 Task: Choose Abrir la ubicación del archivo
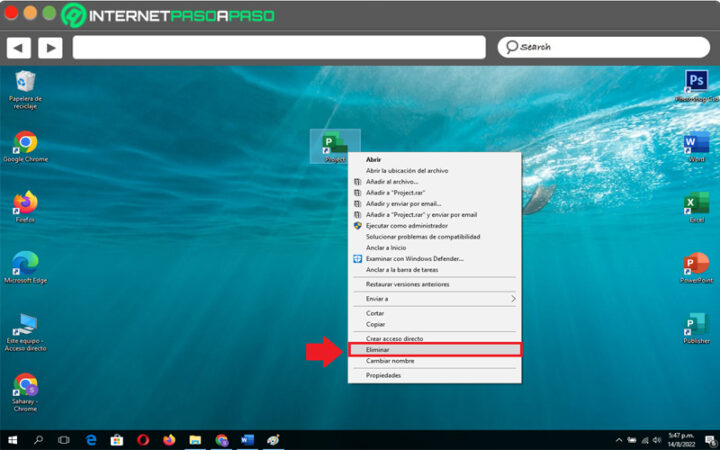pyautogui.click(x=434, y=170)
